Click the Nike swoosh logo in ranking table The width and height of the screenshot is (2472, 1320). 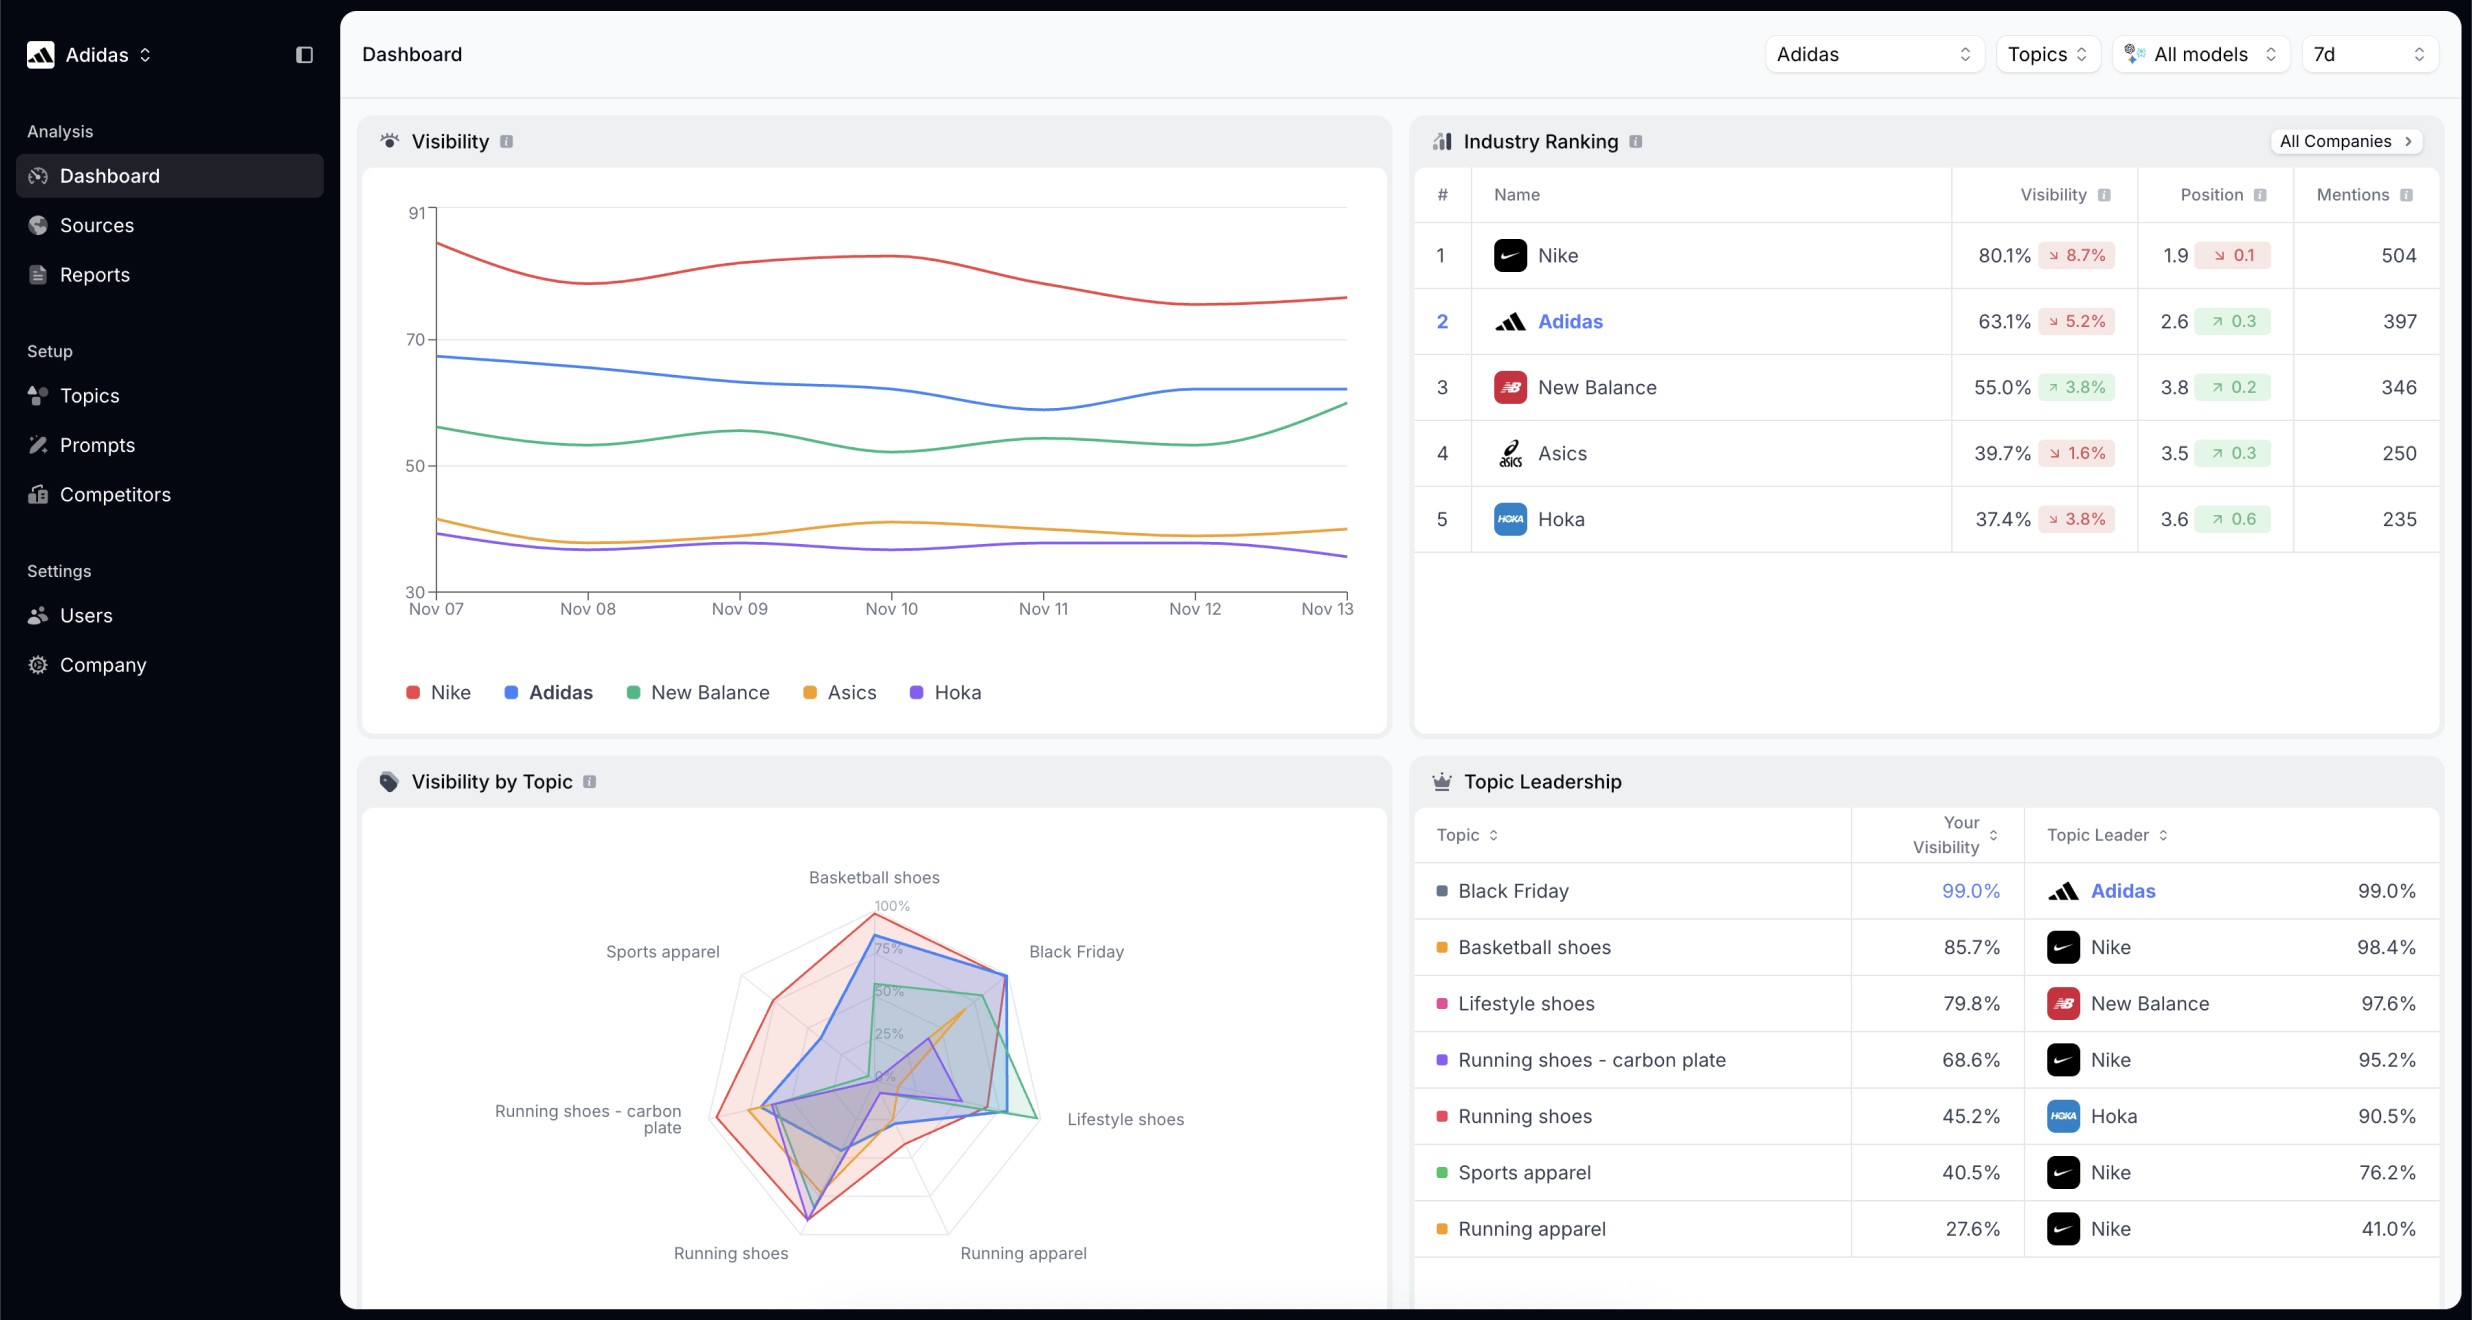[1510, 256]
